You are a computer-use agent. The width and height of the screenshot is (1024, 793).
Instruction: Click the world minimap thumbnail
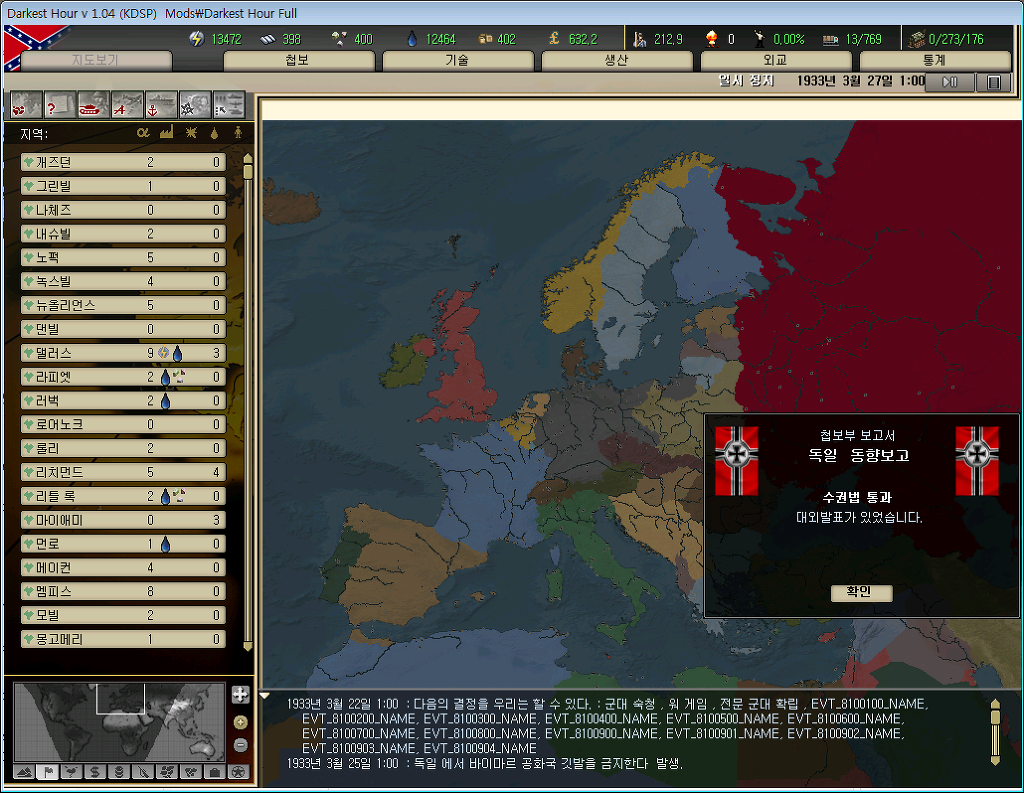[x=120, y=722]
